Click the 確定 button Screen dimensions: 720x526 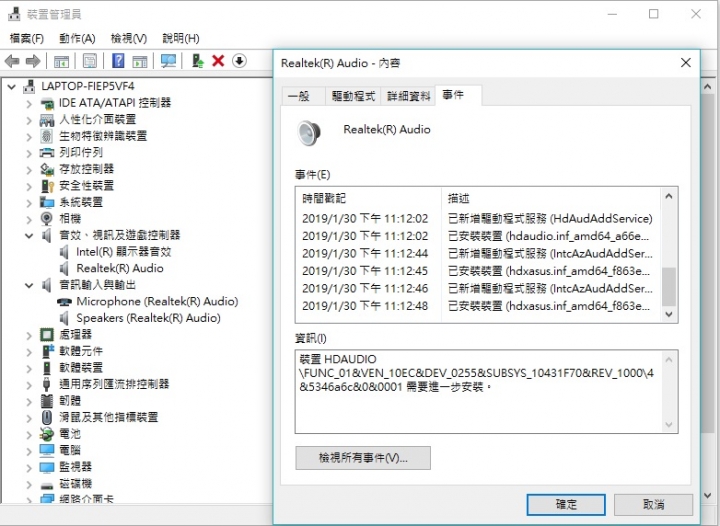point(566,504)
